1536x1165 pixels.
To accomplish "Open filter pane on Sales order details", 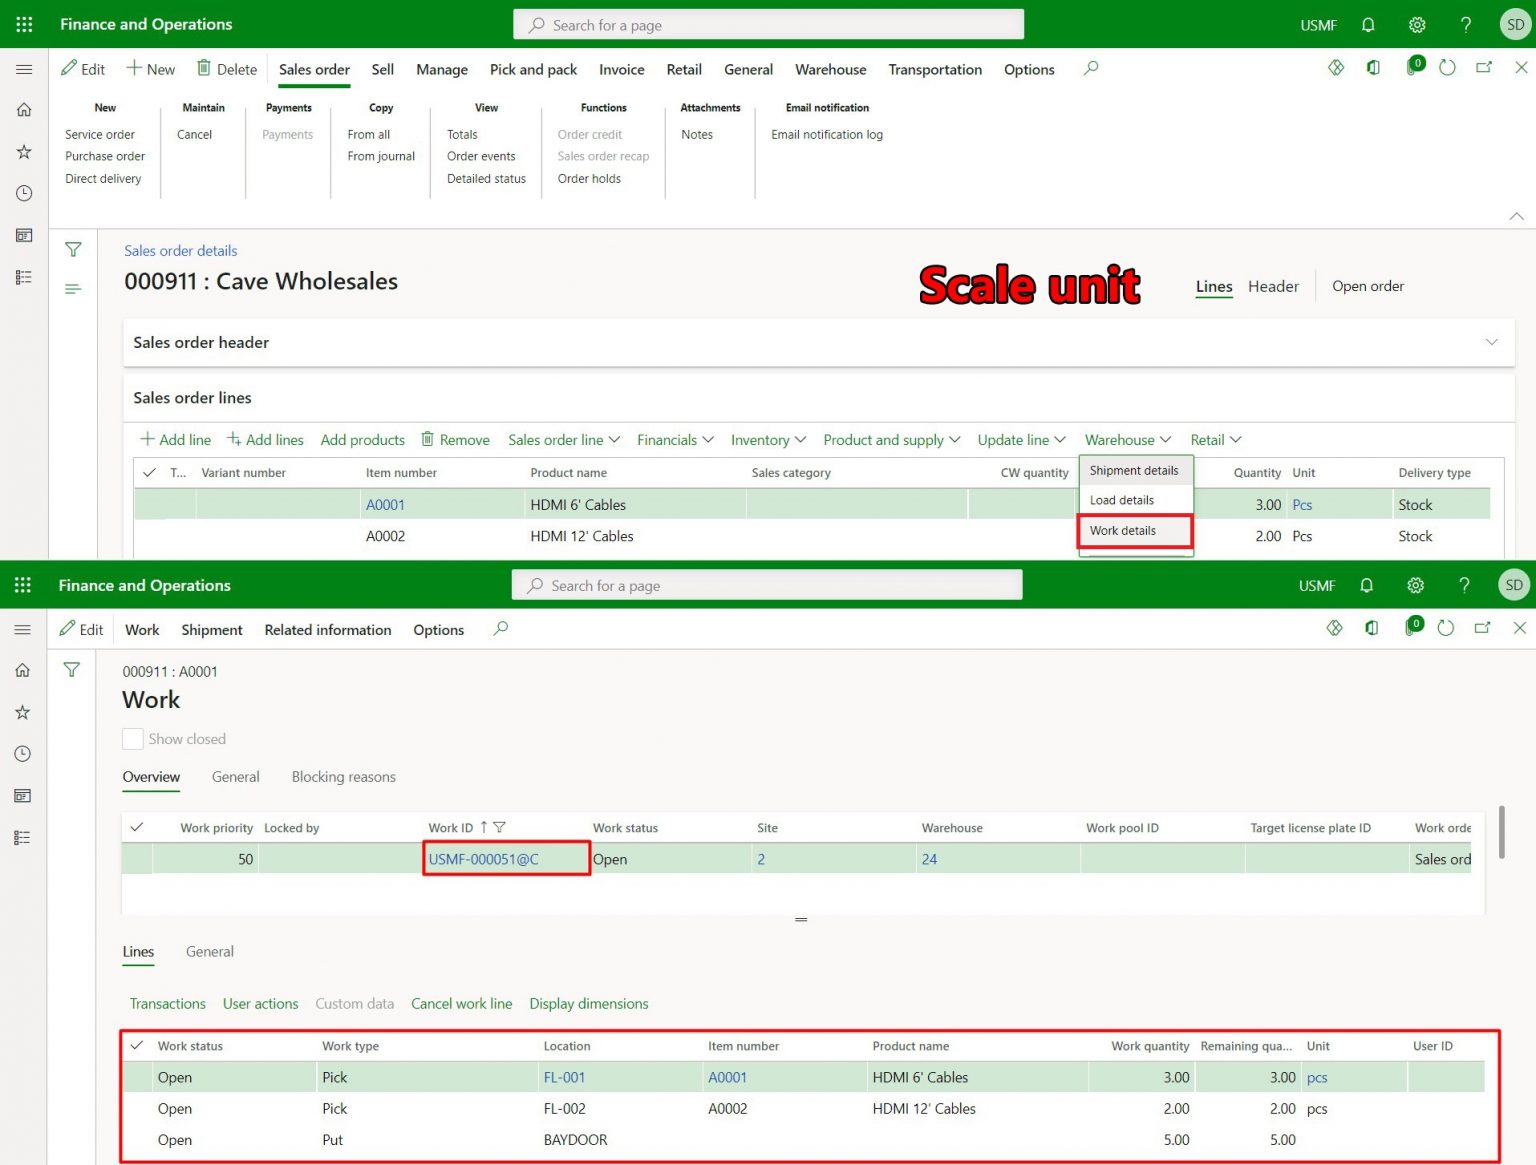I will tap(73, 249).
